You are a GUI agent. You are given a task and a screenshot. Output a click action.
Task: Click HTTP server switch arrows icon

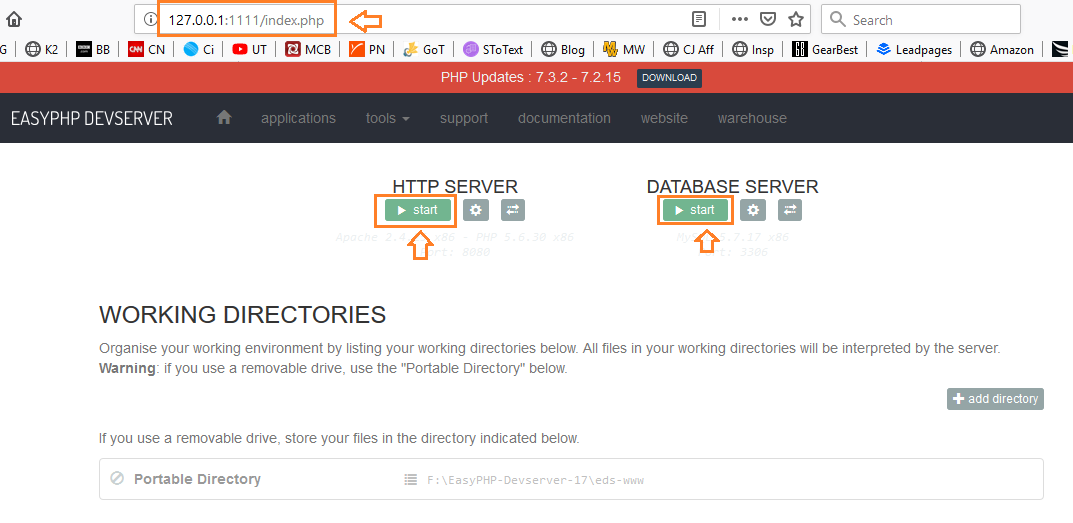point(513,210)
